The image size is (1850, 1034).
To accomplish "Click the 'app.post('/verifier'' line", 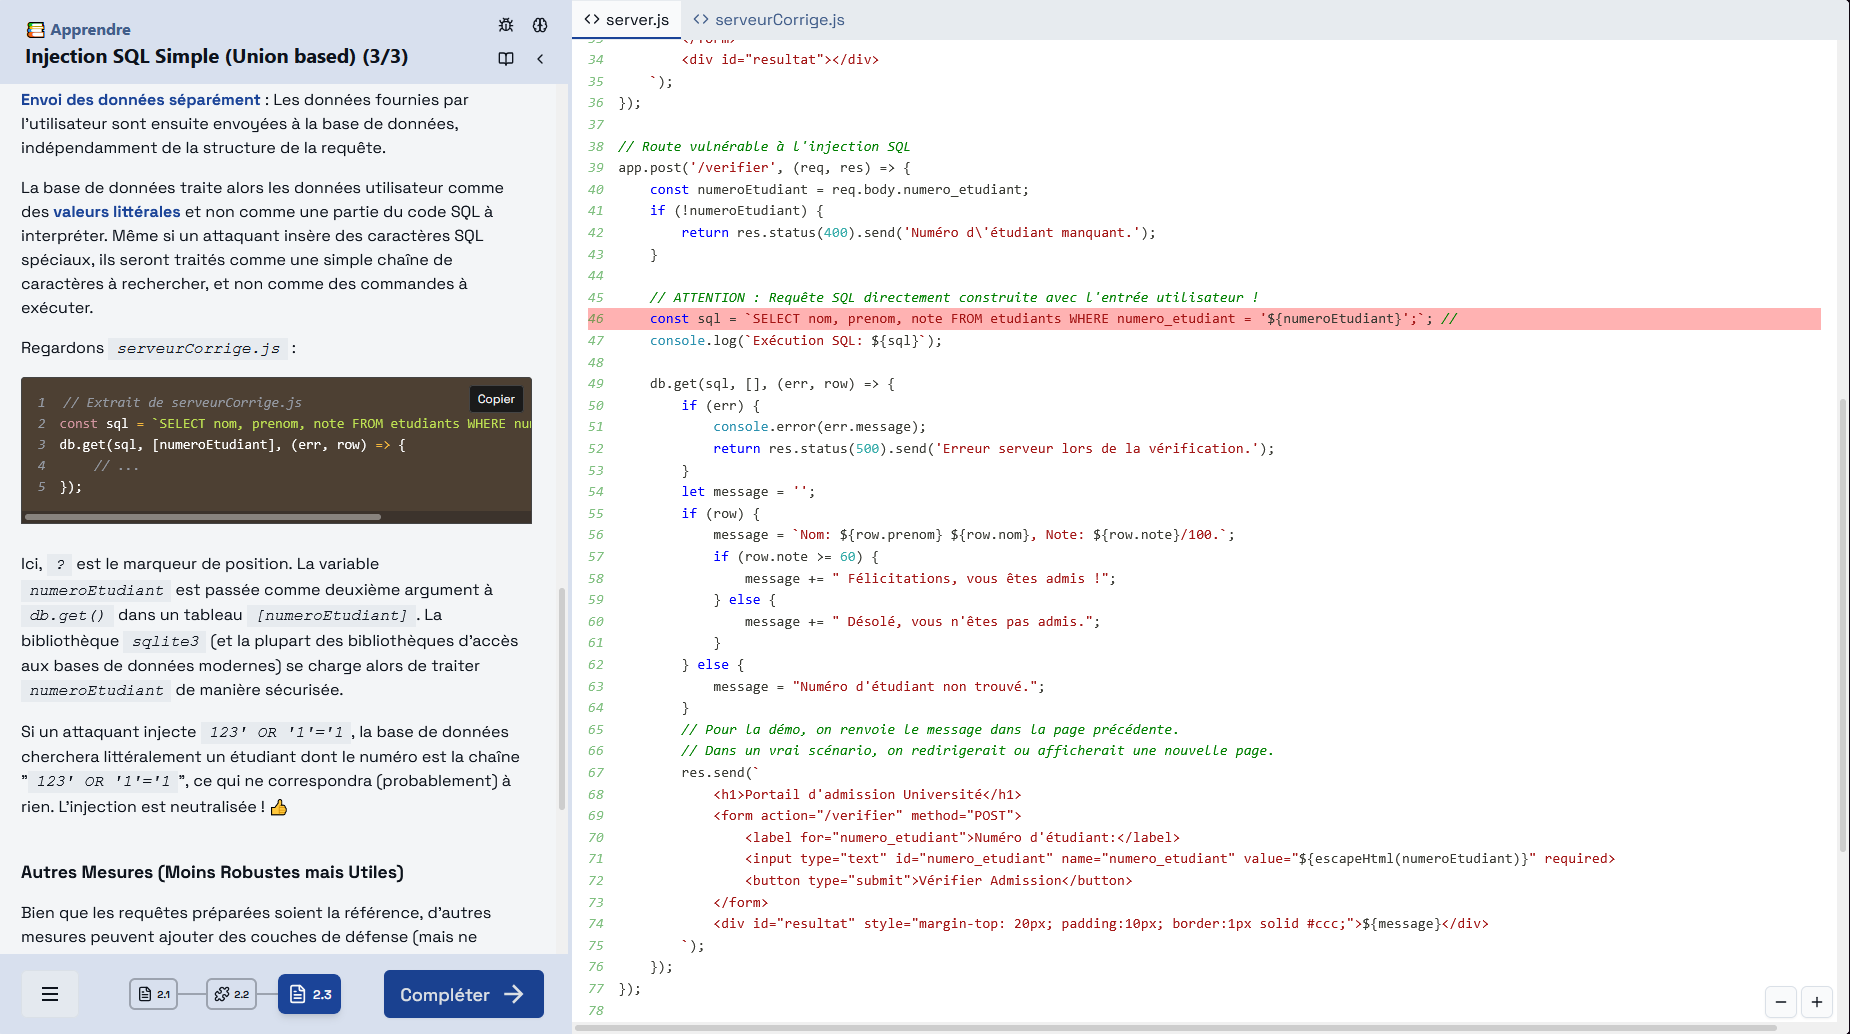I will (764, 168).
